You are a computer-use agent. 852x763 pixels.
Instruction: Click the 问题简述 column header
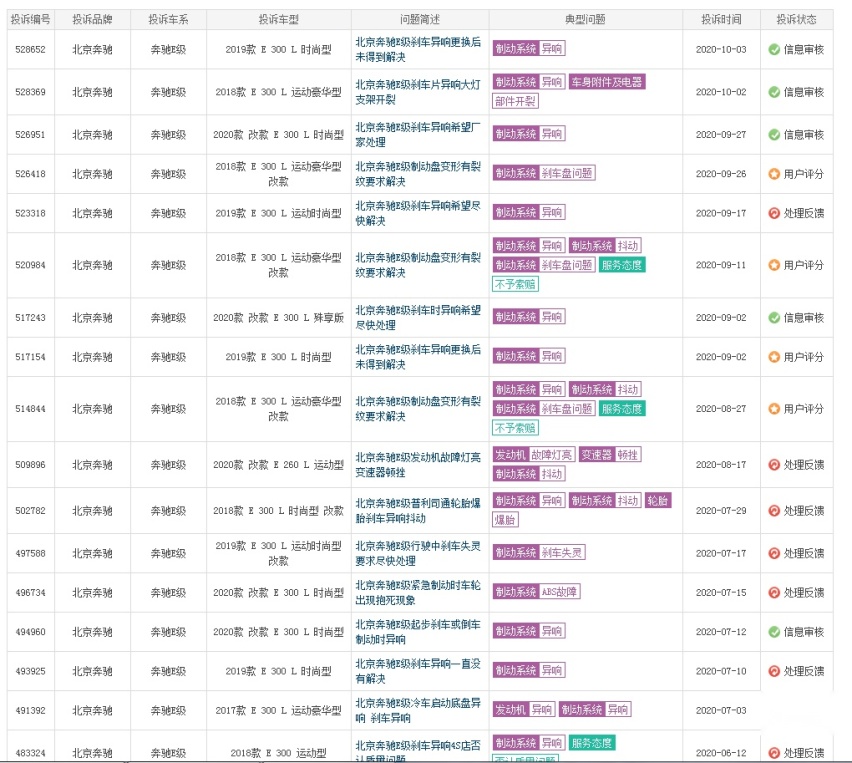[420, 20]
